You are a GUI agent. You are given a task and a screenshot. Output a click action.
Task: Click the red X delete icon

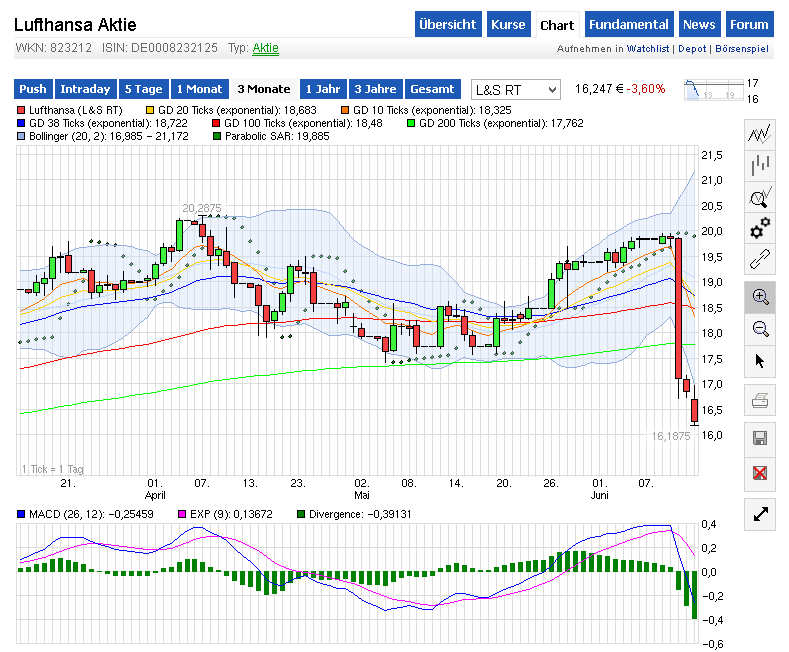tap(761, 472)
